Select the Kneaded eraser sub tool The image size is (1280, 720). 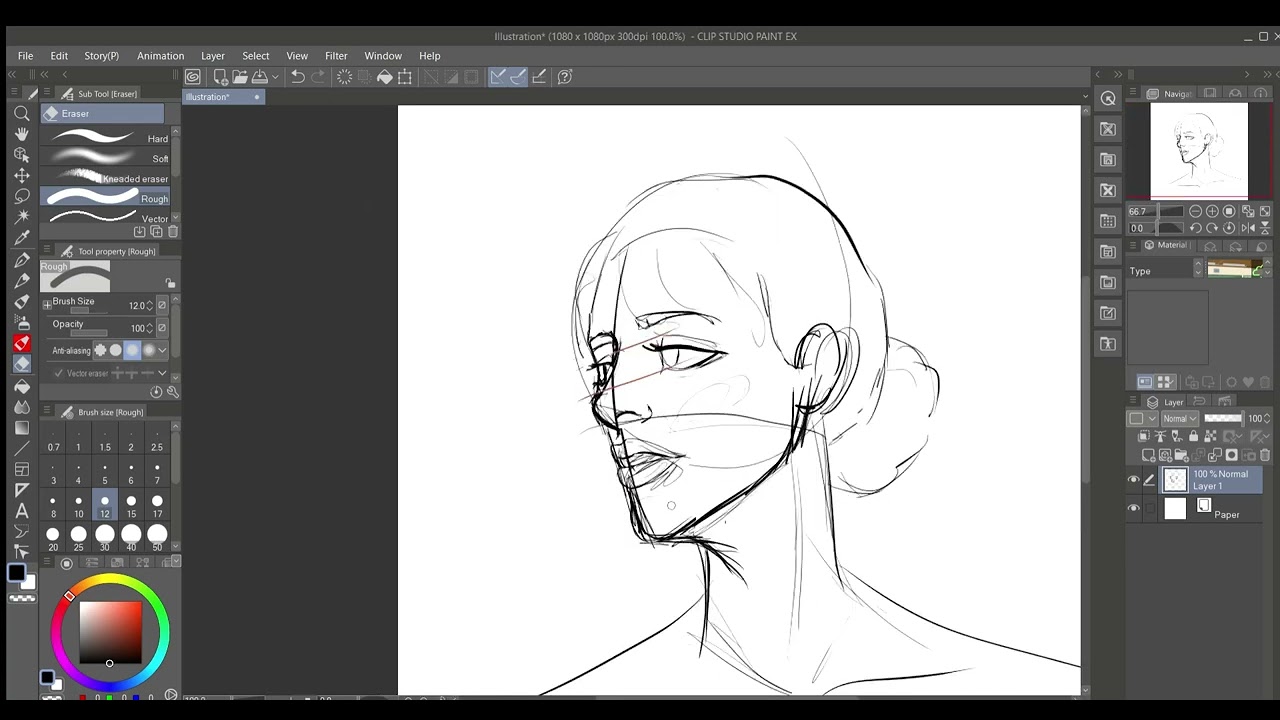click(x=105, y=178)
